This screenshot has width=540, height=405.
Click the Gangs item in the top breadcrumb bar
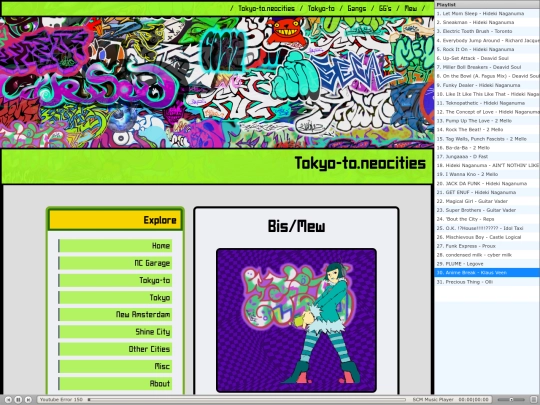pyautogui.click(x=356, y=8)
